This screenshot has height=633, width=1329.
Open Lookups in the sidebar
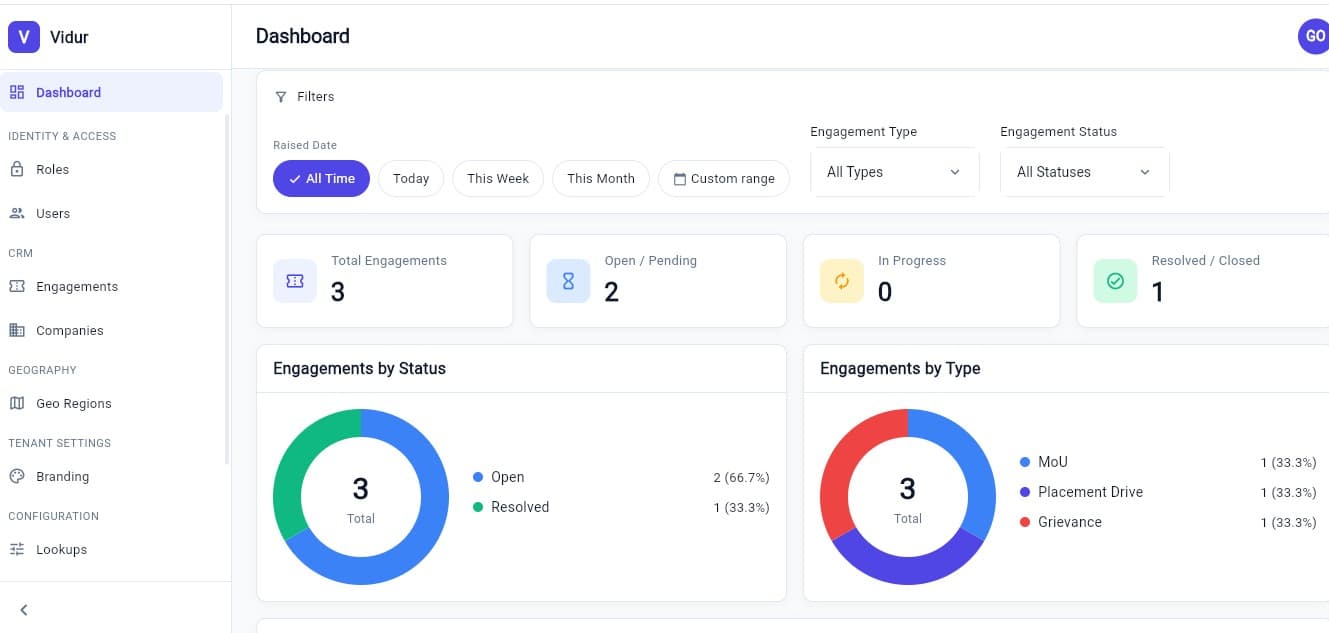[111, 549]
